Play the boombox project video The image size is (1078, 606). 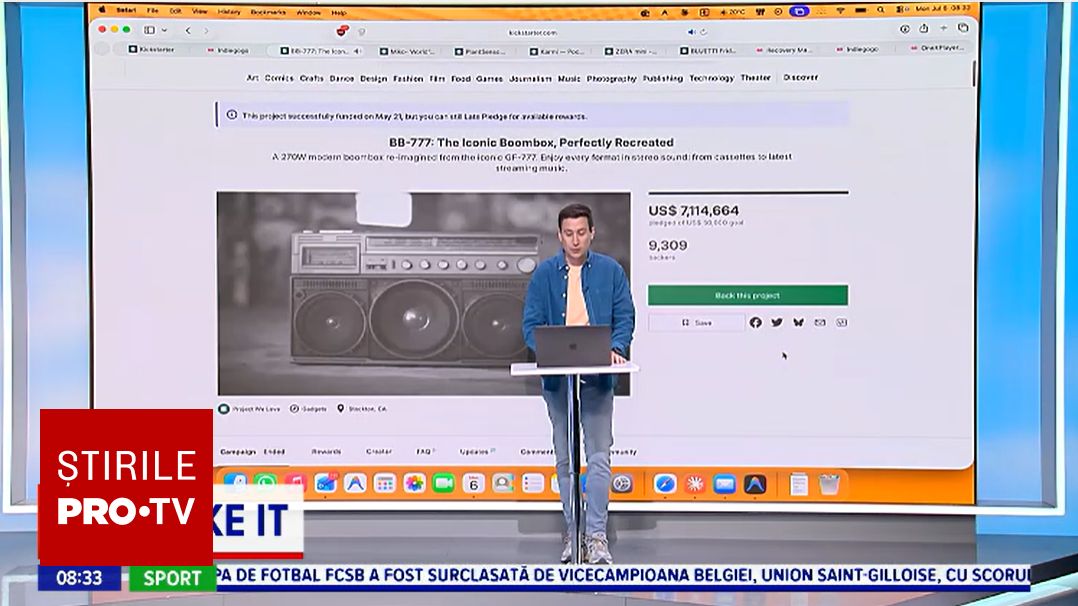[424, 294]
